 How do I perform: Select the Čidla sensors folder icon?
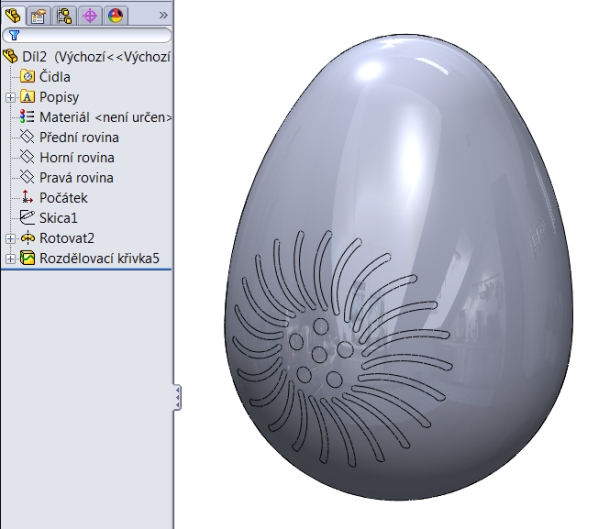coord(28,77)
